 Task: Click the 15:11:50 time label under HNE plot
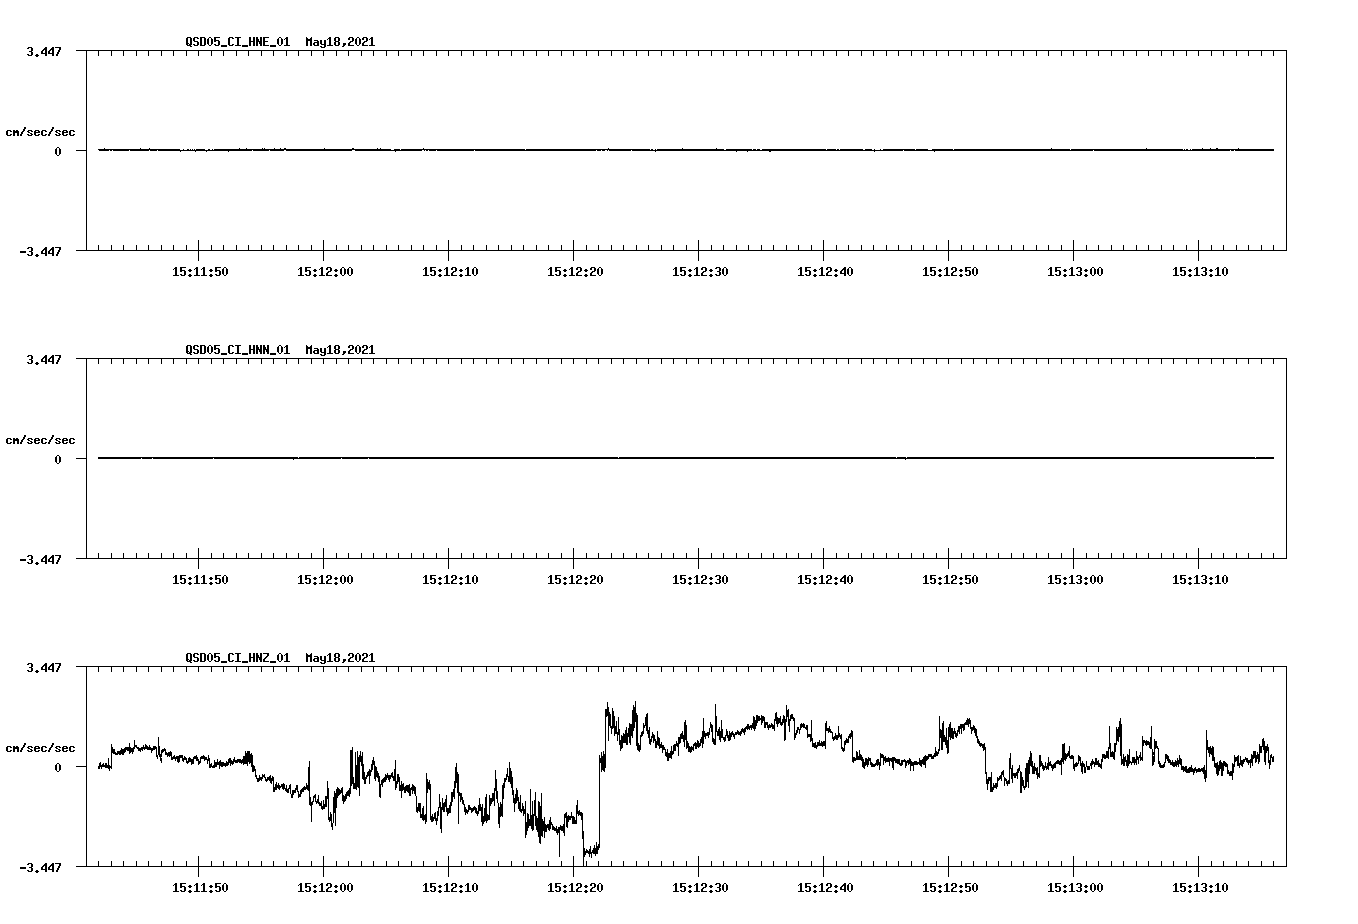click(x=201, y=268)
